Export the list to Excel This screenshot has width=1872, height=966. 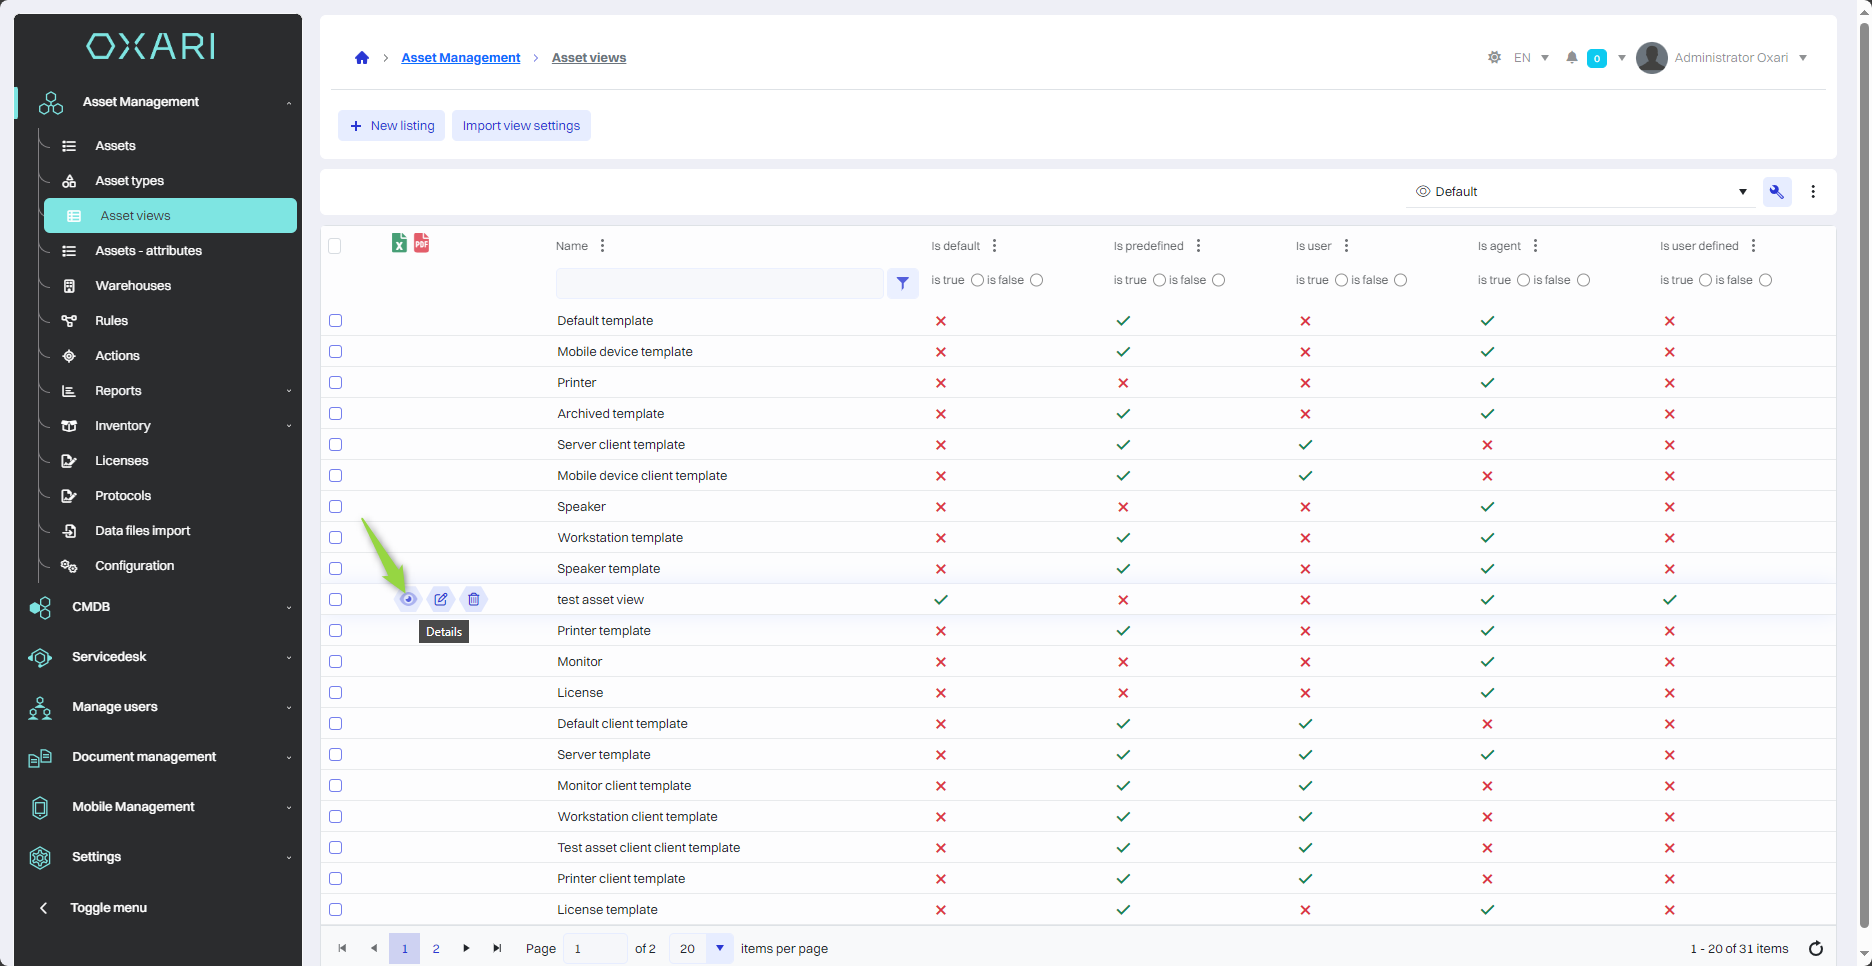click(399, 243)
